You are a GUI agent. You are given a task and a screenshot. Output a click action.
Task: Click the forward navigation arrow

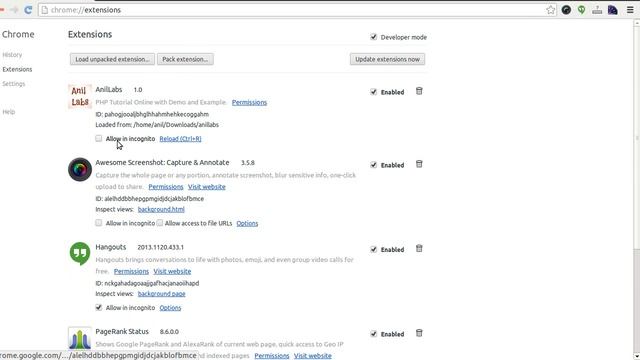click(14, 10)
